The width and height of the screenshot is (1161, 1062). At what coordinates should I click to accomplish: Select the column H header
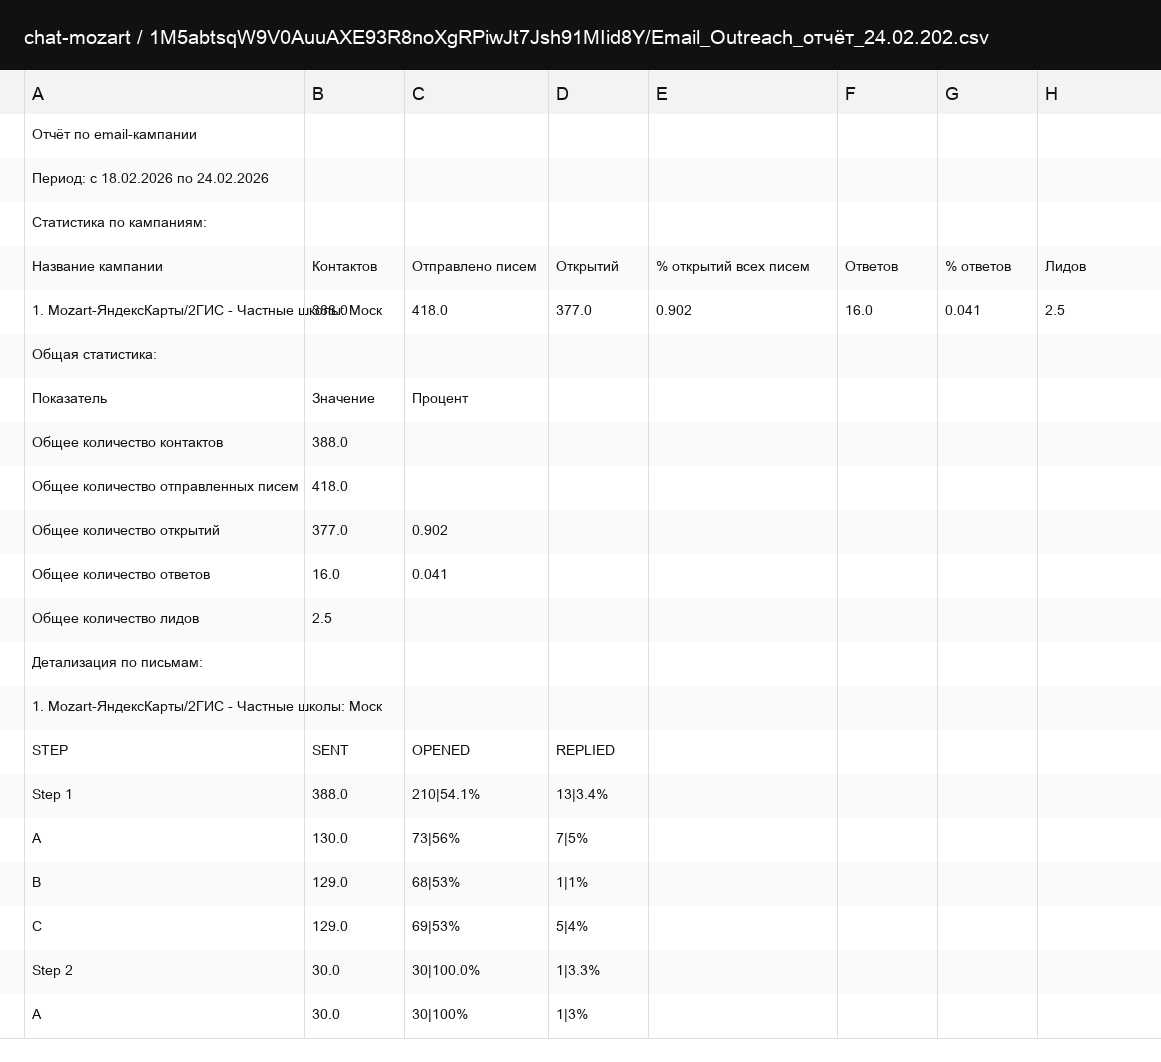click(1099, 93)
